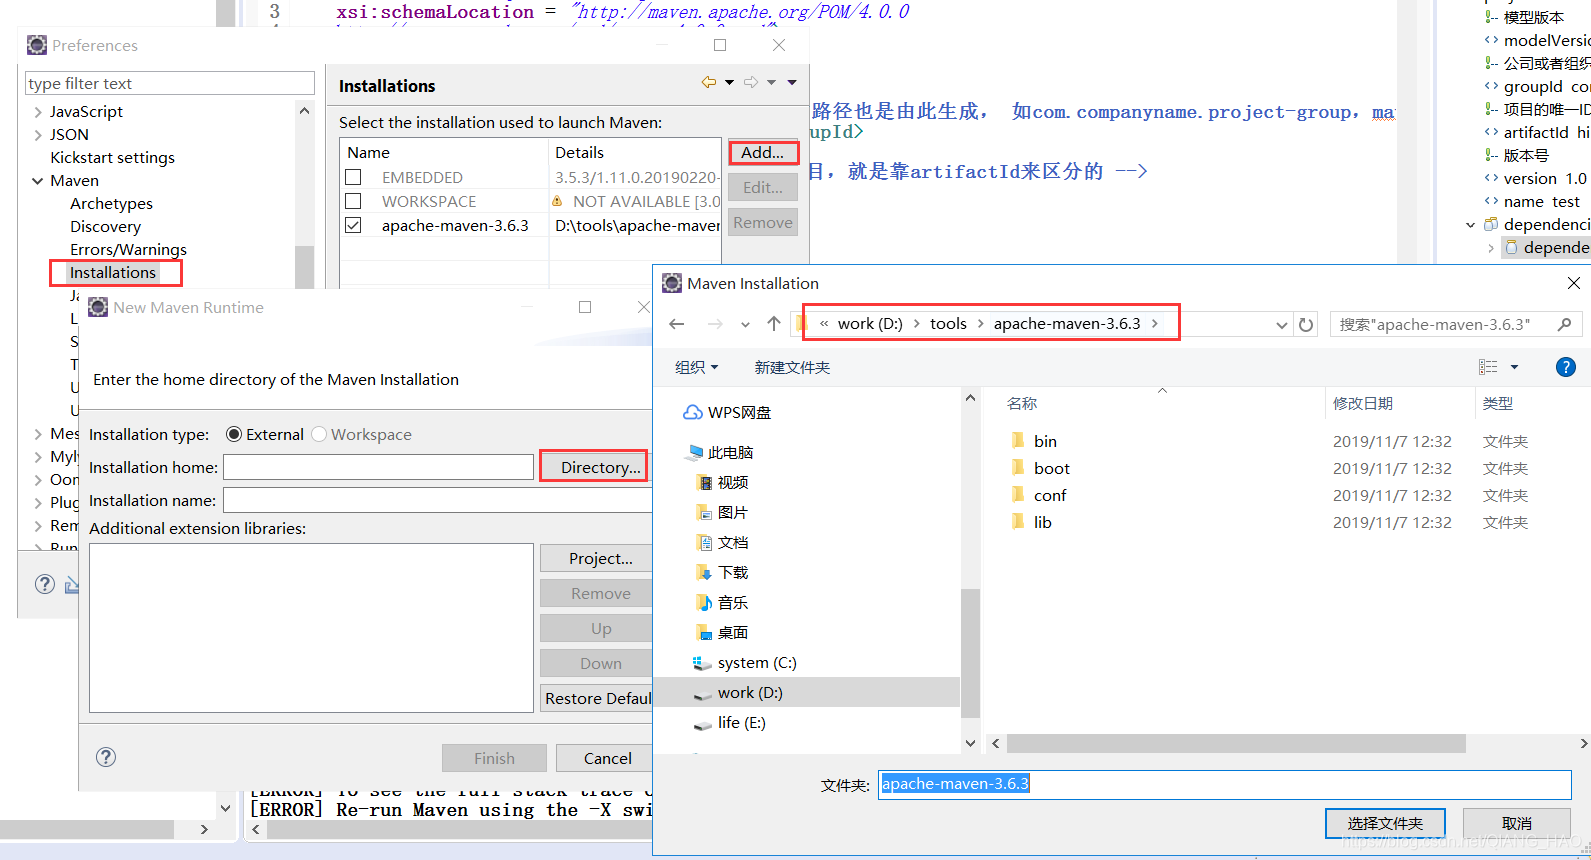Click the 取消 button
Screen dimensions: 1591x860
coord(1517,823)
